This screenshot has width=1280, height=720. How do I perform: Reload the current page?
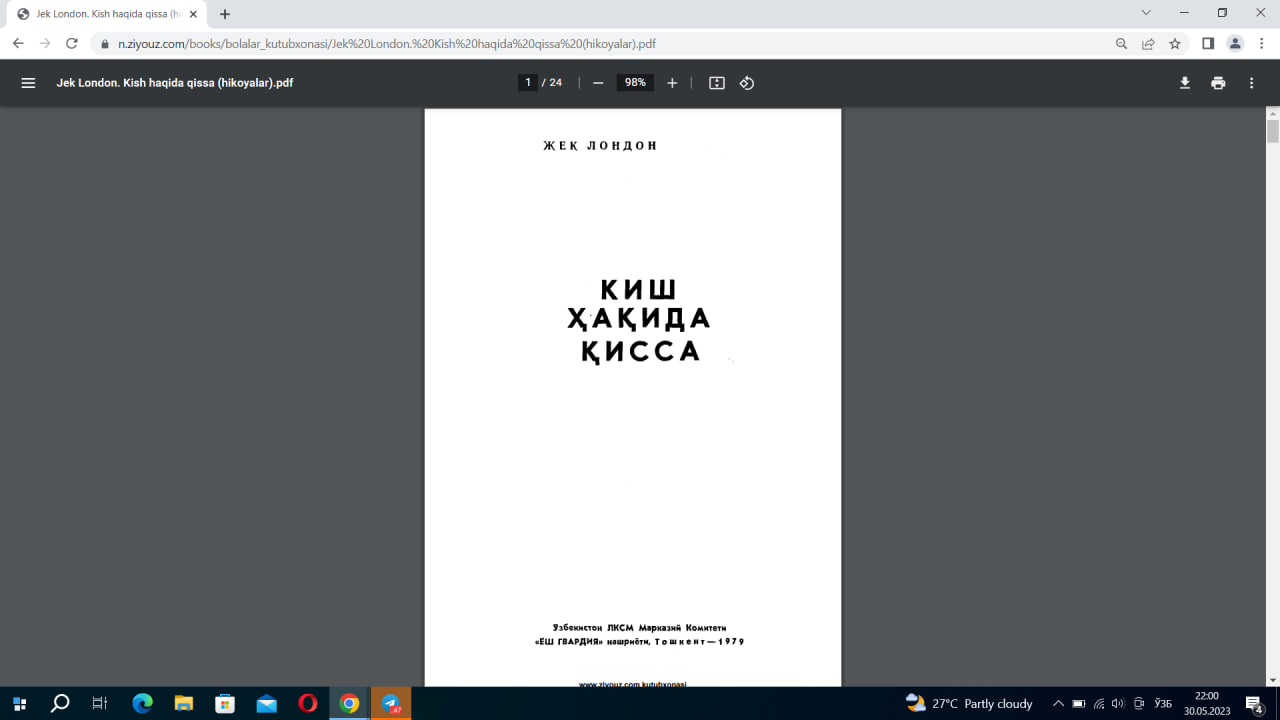coord(71,44)
